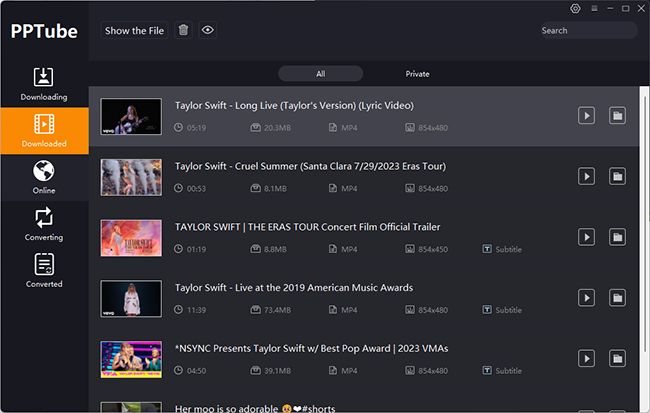Open folder for American Music Awards video

[x=617, y=298]
